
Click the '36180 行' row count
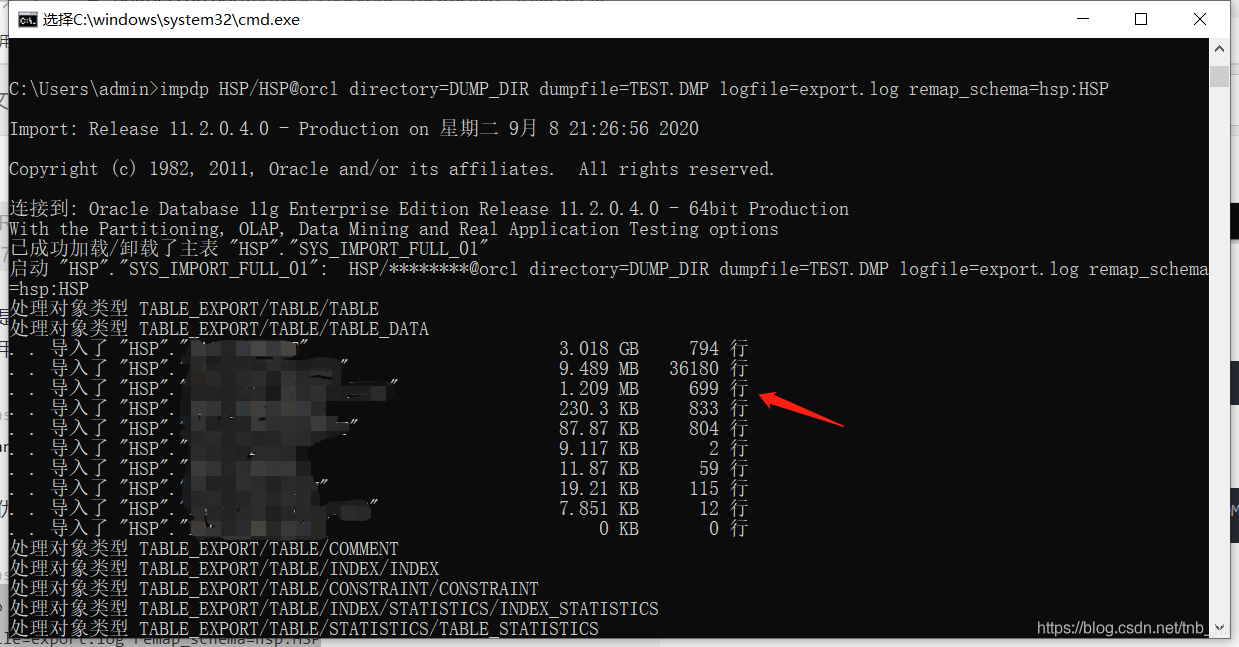point(708,369)
